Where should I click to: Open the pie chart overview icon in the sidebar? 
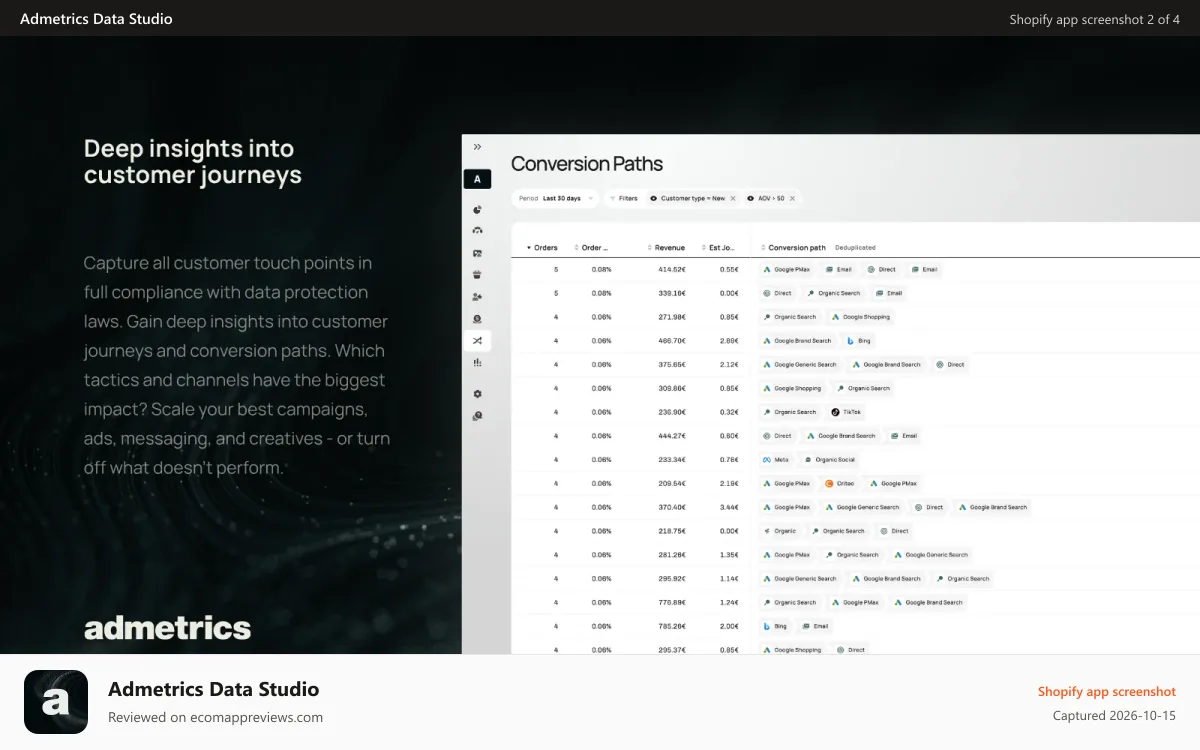[x=477, y=210]
